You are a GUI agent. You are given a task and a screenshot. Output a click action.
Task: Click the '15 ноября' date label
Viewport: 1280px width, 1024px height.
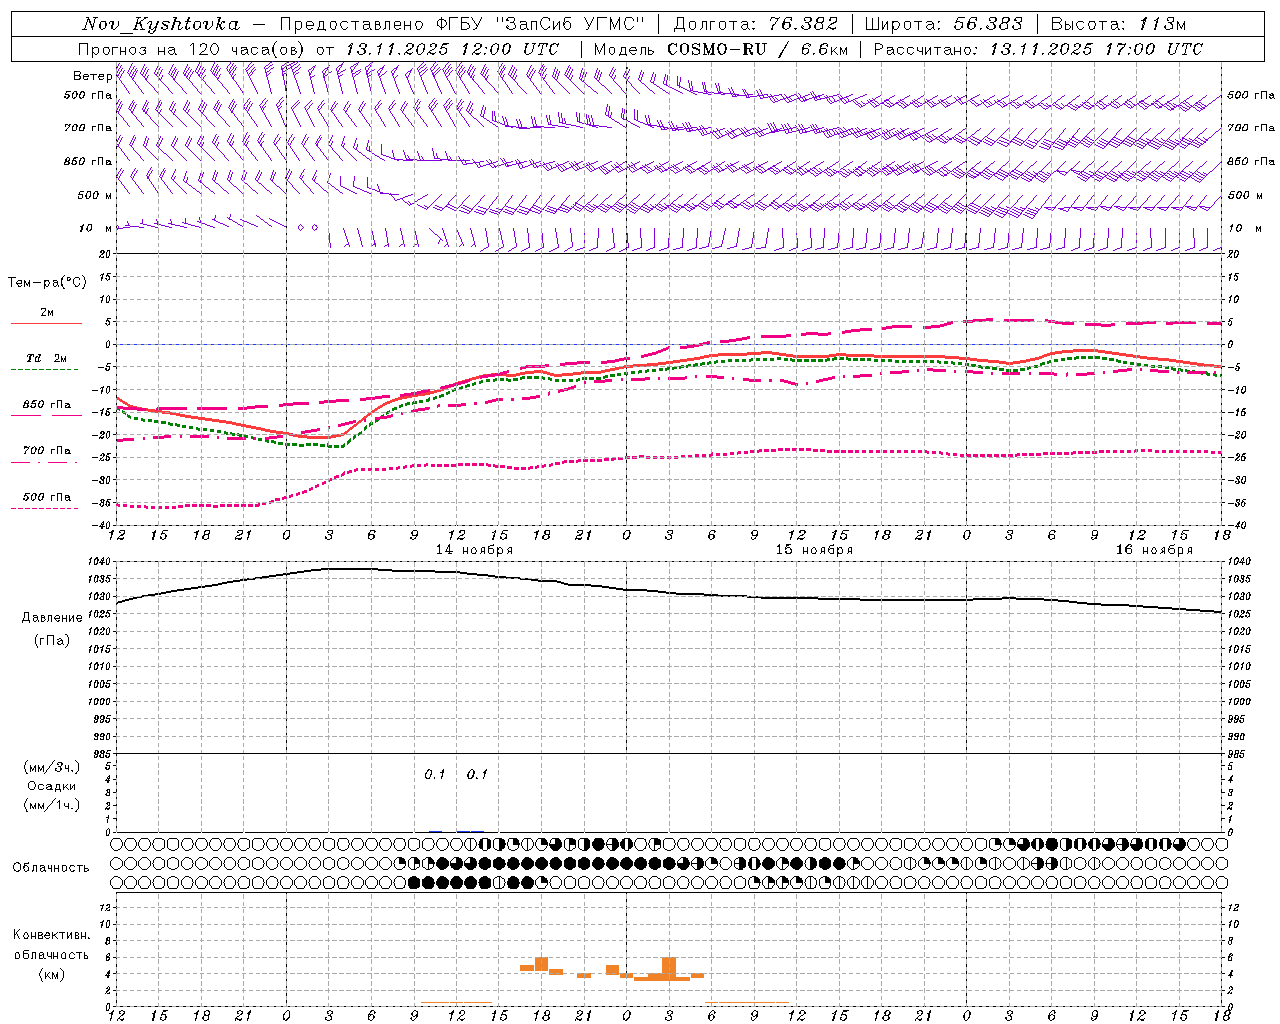coord(814,550)
